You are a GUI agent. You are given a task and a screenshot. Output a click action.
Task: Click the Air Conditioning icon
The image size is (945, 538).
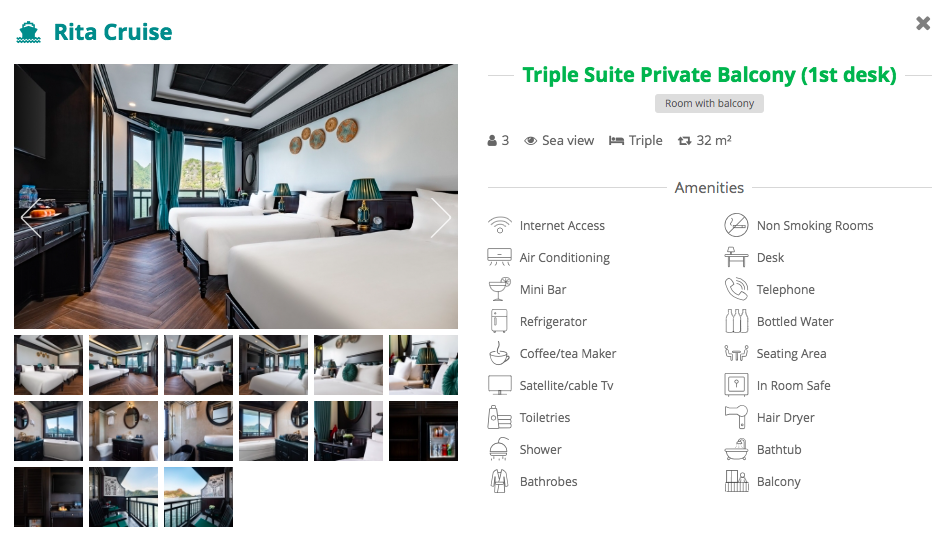coord(500,257)
